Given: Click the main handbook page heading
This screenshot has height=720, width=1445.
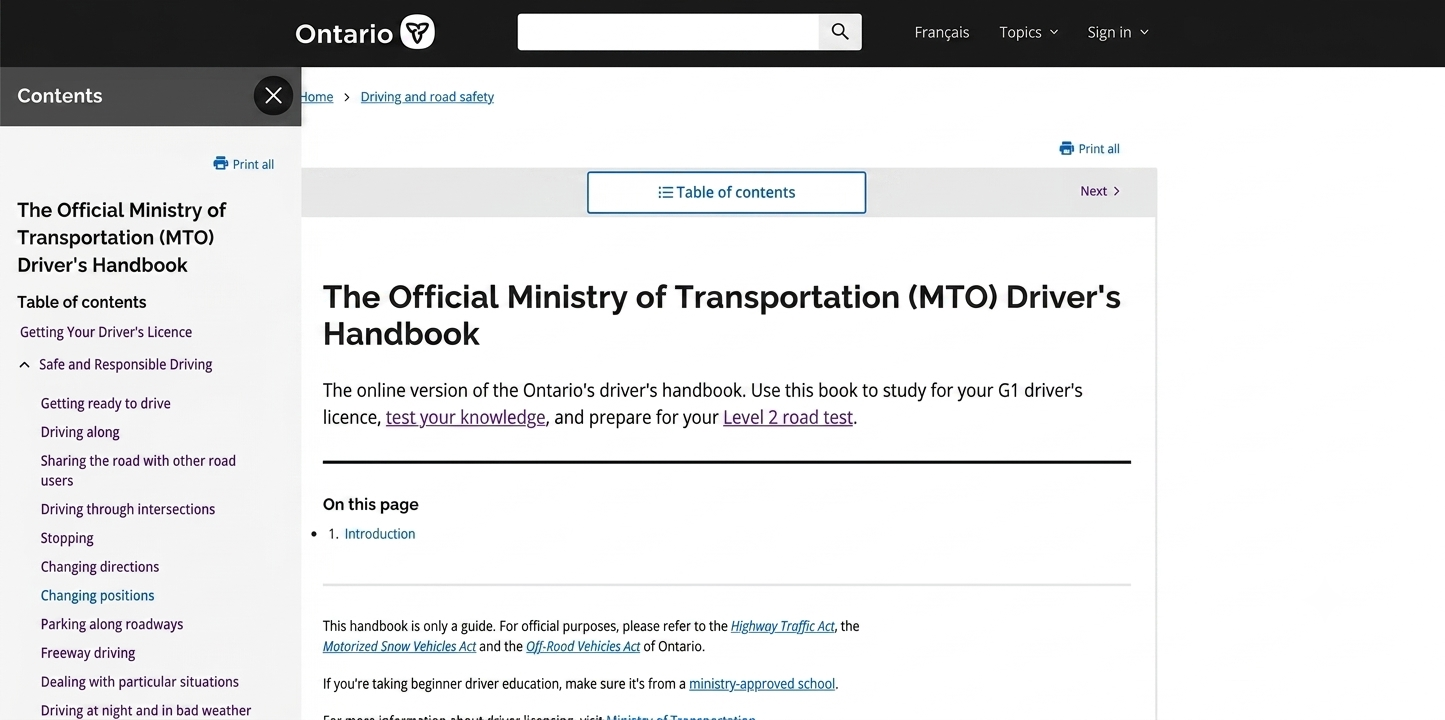Looking at the screenshot, I should point(722,315).
